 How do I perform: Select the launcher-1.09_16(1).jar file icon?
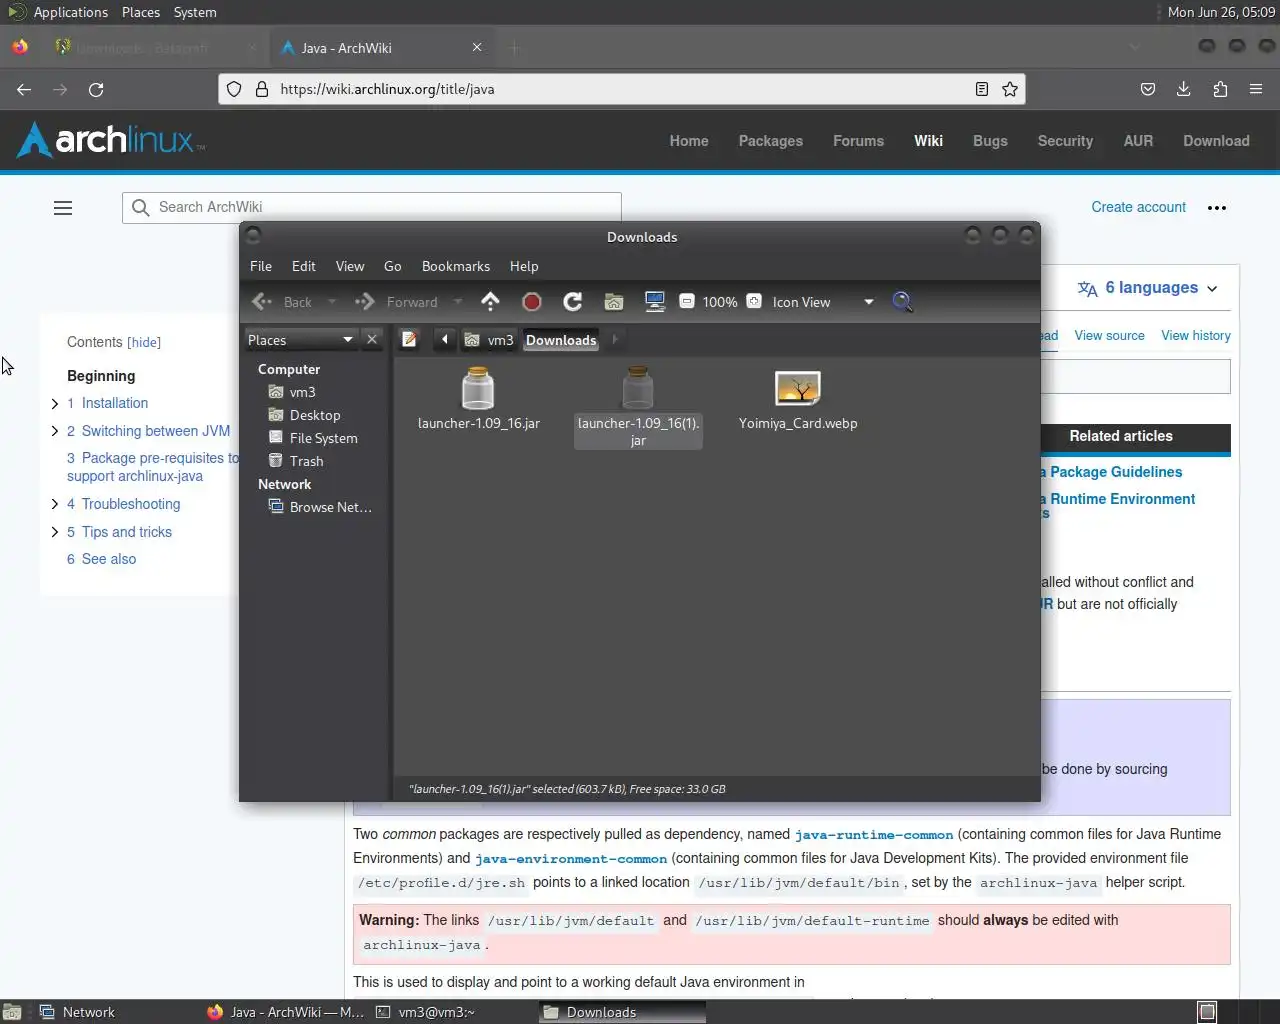pos(638,388)
